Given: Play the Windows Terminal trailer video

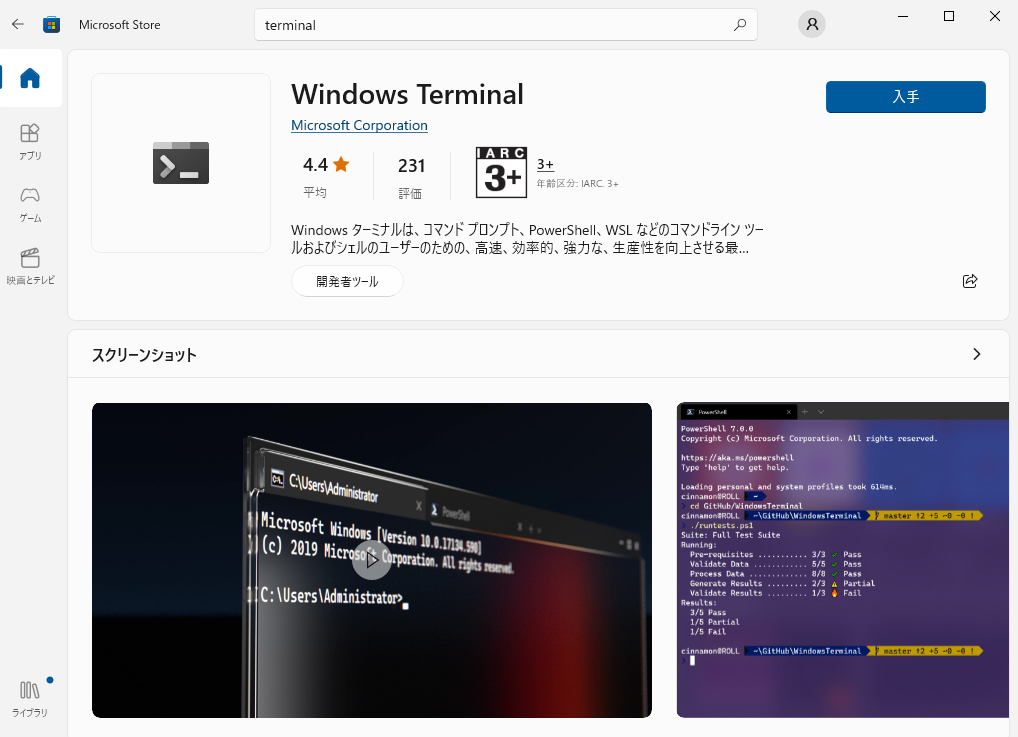Looking at the screenshot, I should click(371, 560).
